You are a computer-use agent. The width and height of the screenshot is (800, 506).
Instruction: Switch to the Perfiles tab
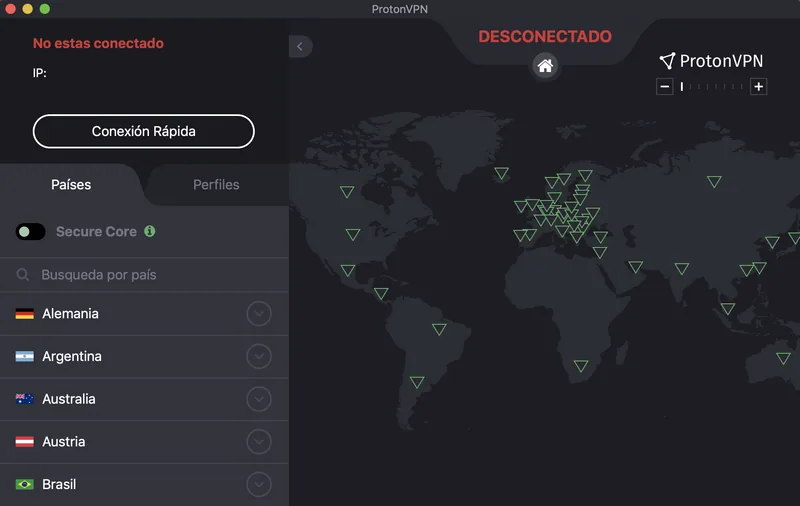[x=216, y=185]
